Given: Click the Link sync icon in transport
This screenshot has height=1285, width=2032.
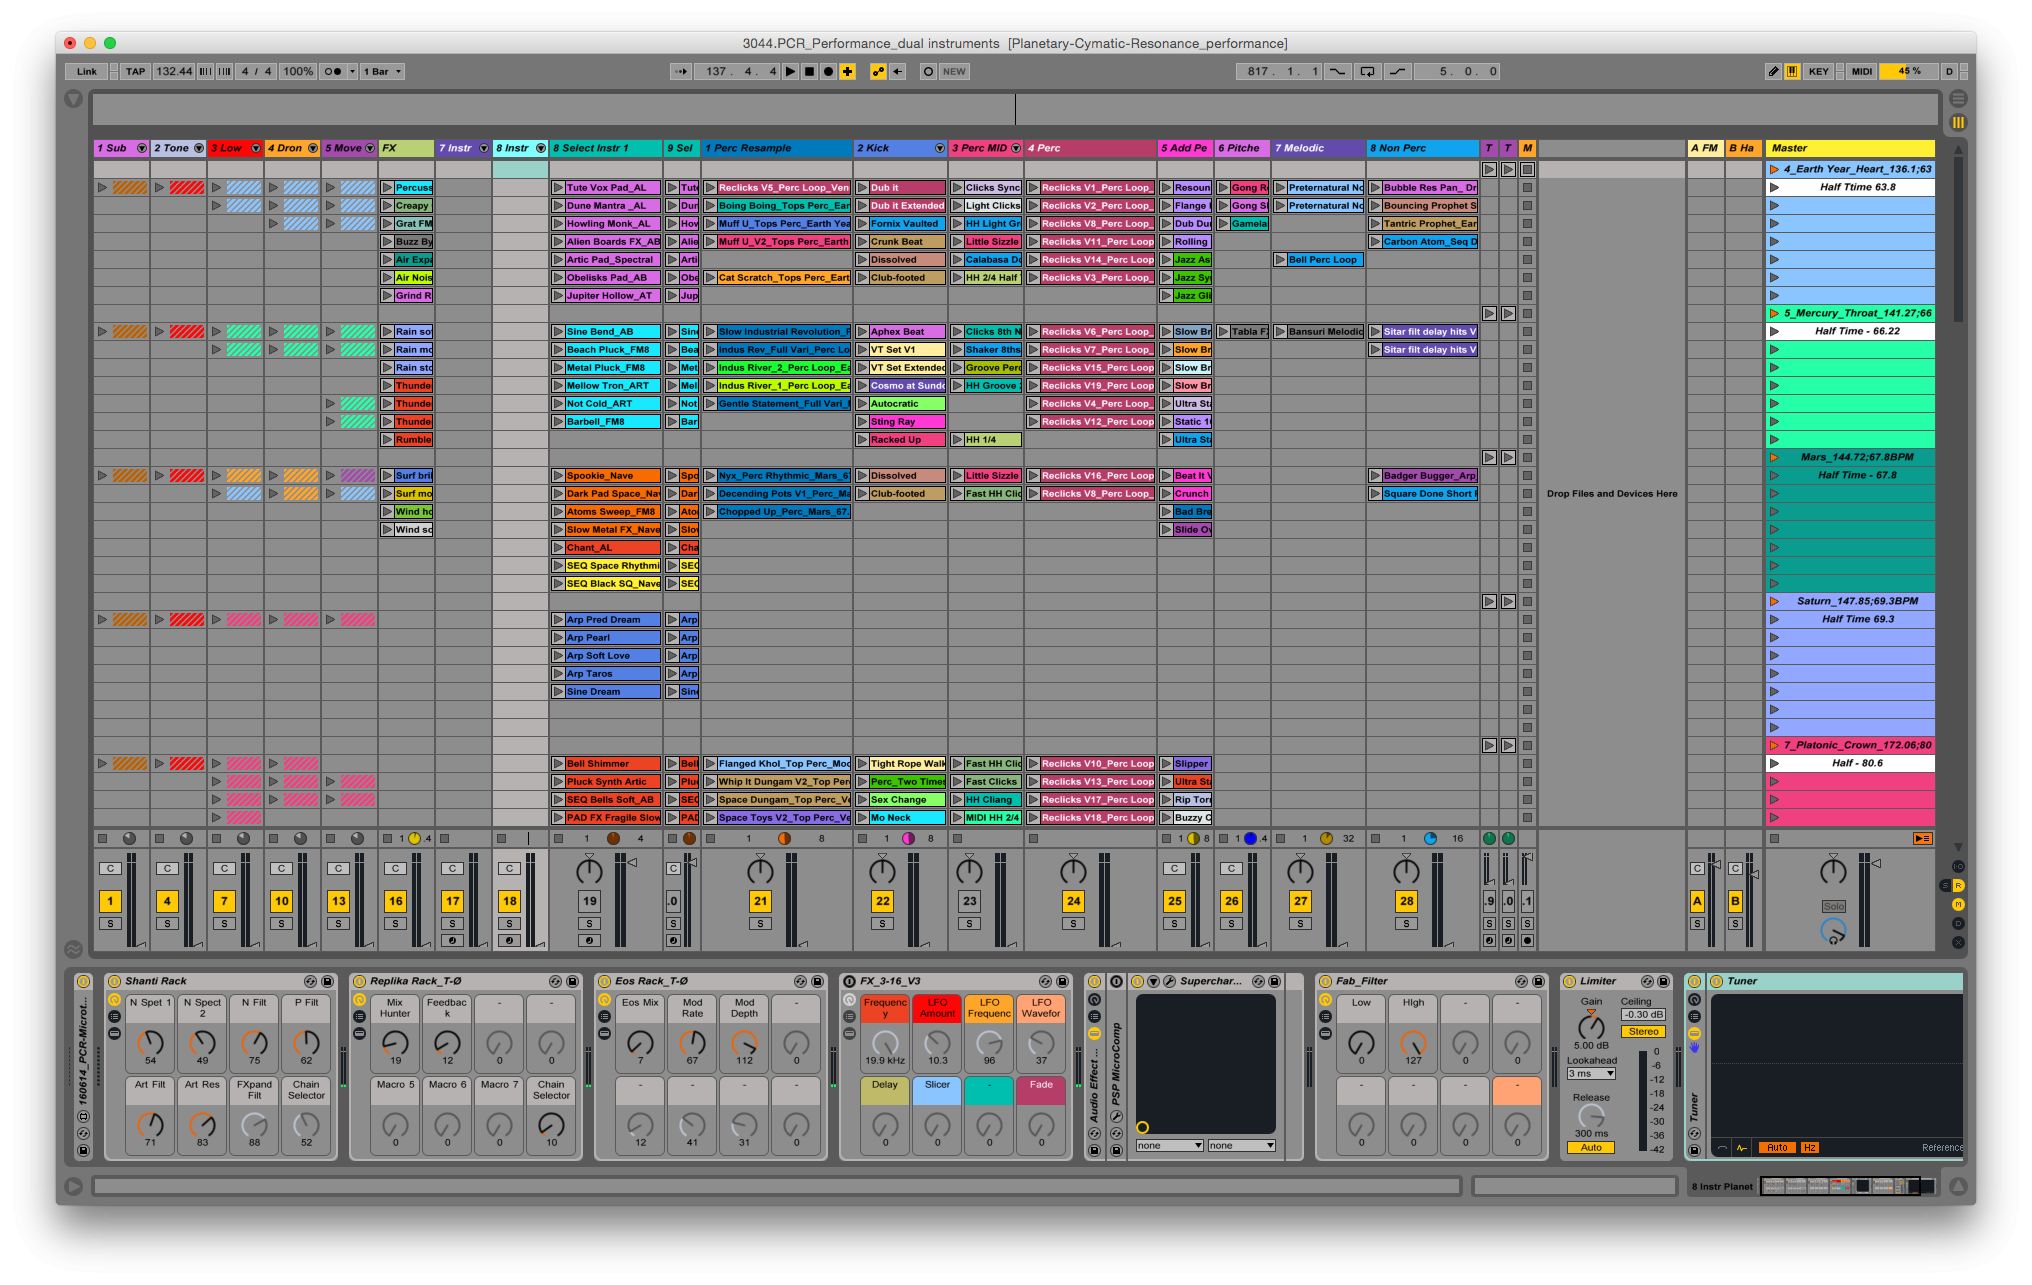Looking at the screenshot, I should (x=84, y=70).
